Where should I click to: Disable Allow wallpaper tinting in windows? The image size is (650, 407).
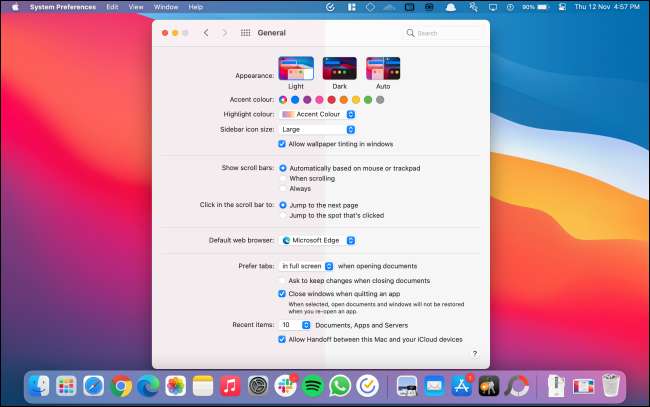pyautogui.click(x=282, y=144)
